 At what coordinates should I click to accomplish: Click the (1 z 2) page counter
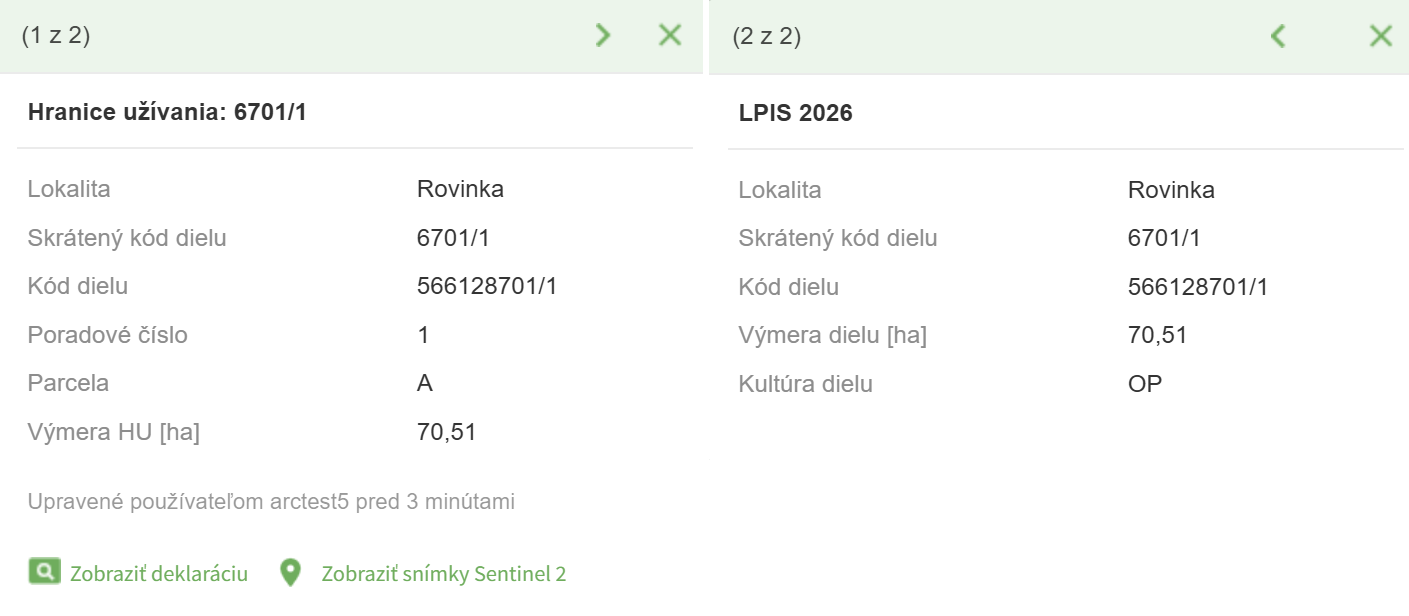click(56, 37)
